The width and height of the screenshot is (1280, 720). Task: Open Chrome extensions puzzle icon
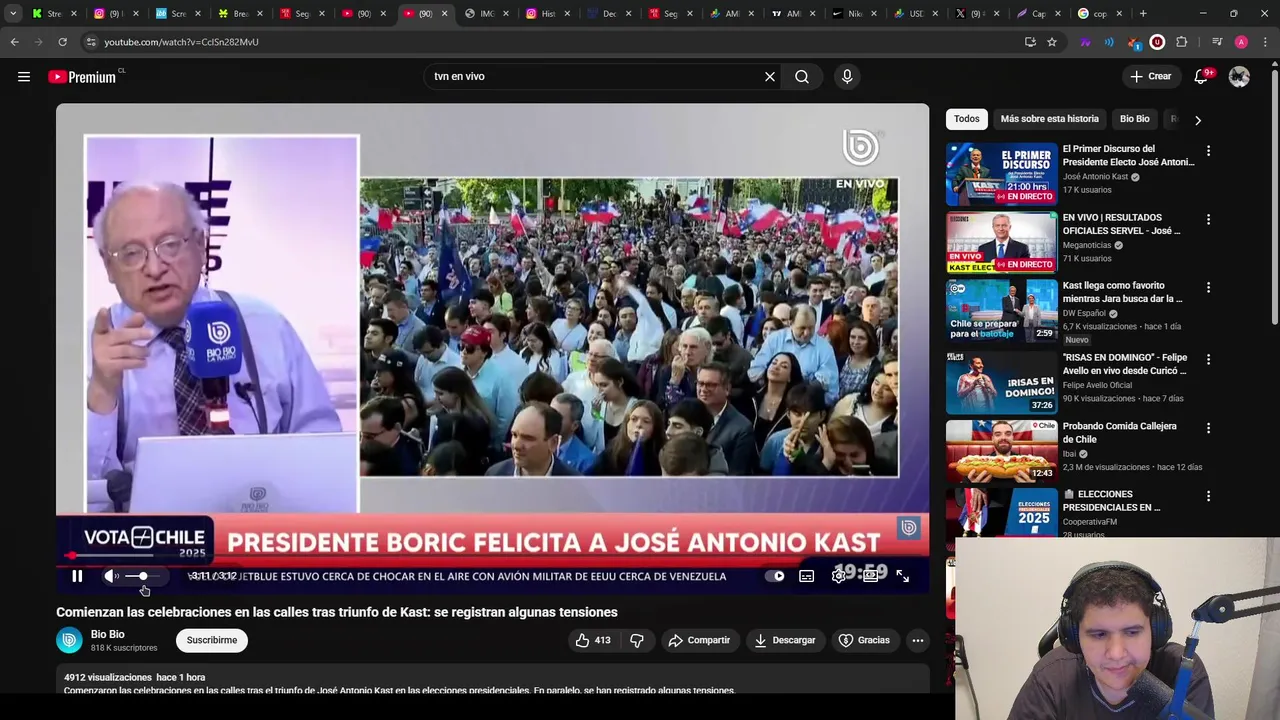click(x=1181, y=42)
